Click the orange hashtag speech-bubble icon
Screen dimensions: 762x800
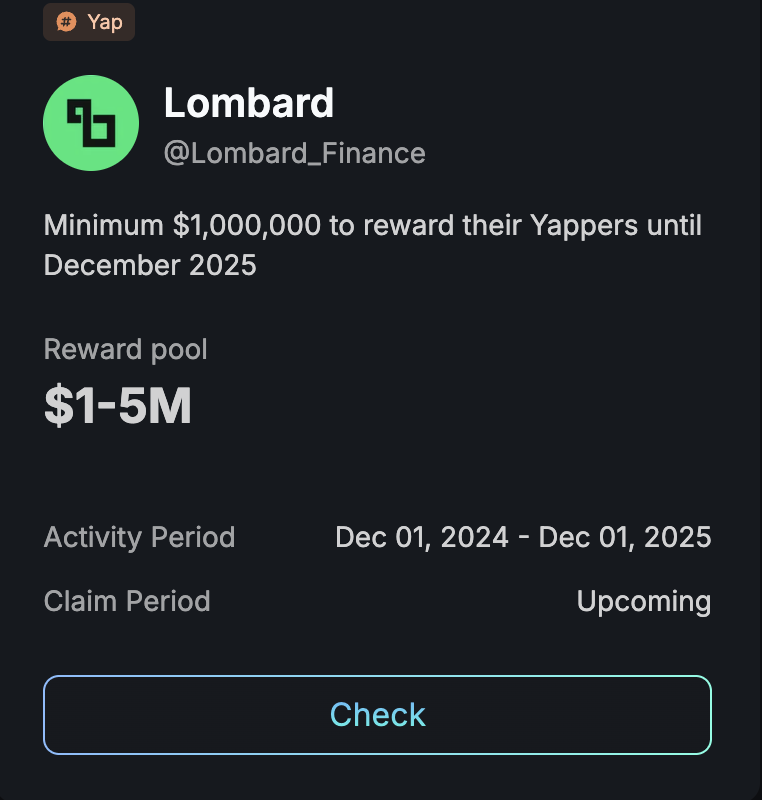(x=66, y=22)
